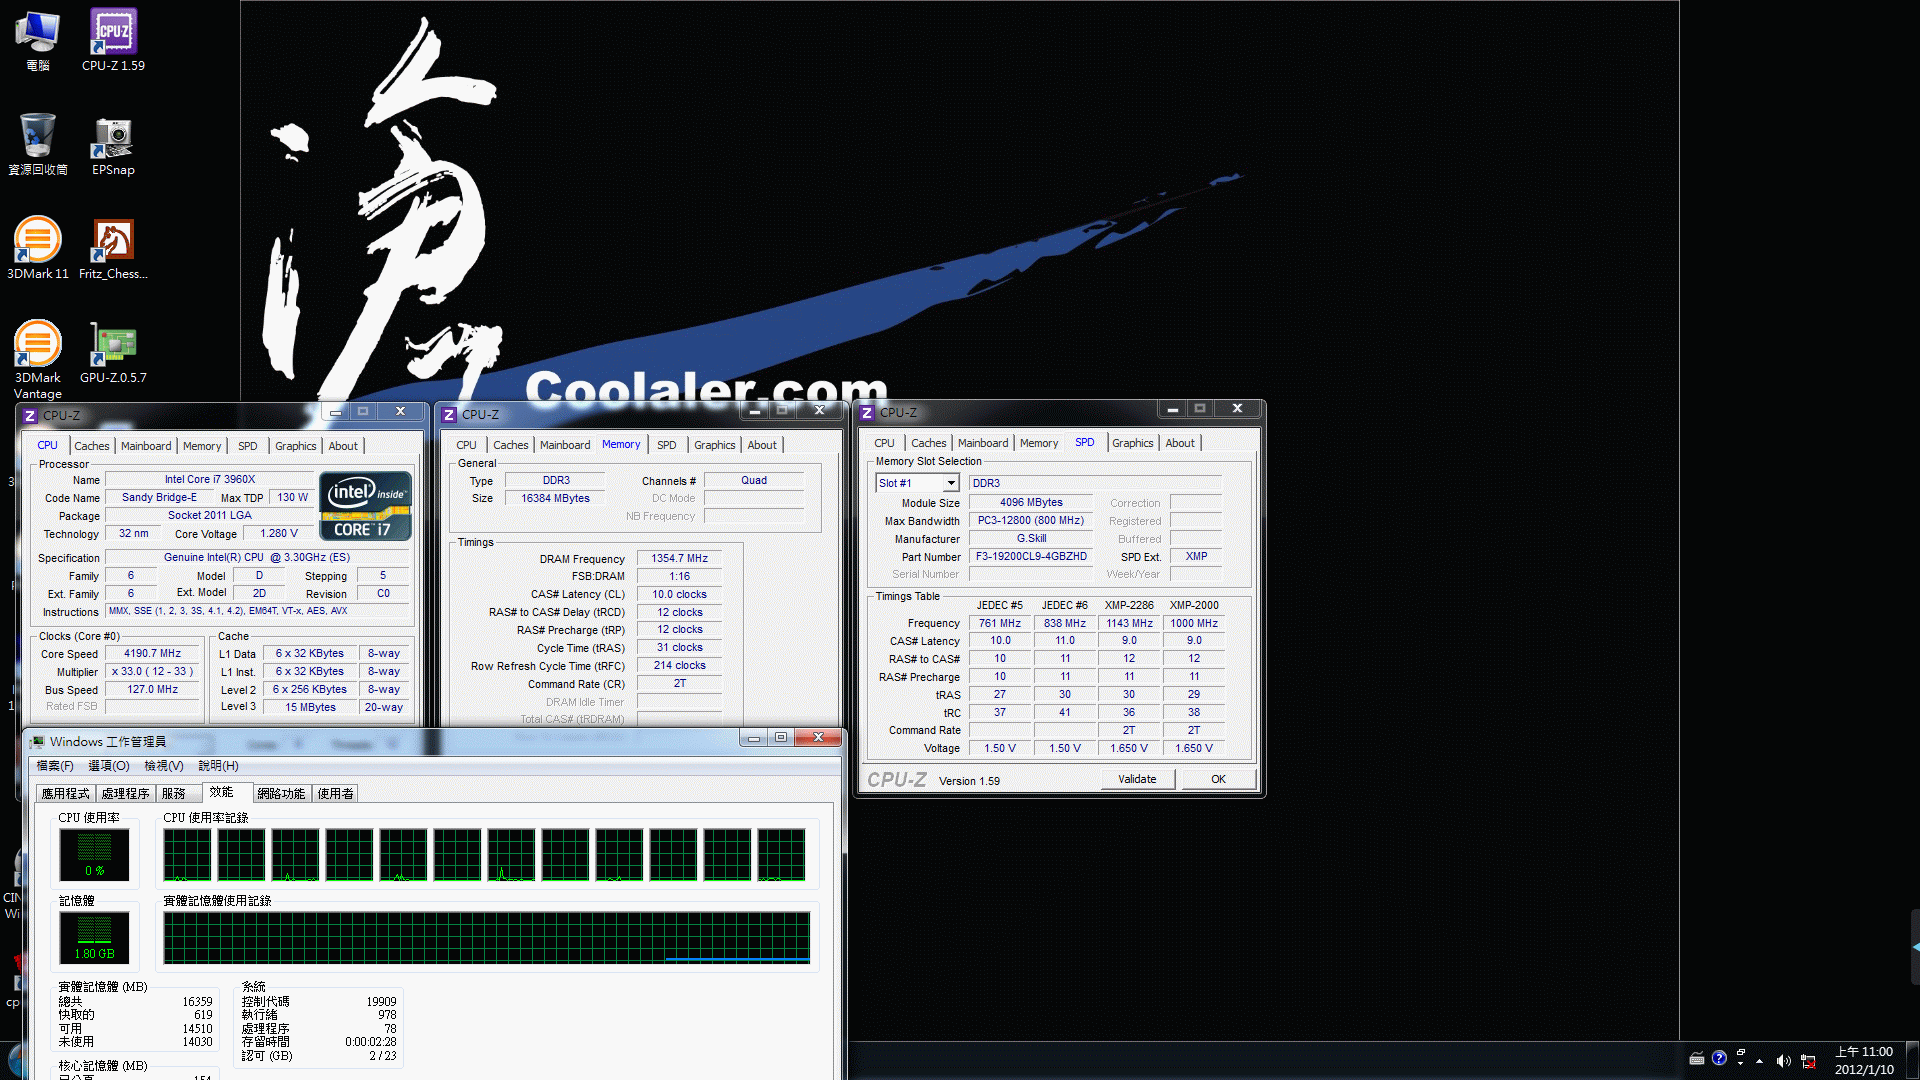This screenshot has width=1920, height=1080.
Task: Click the Core Speed 4190.7 MHz value
Action: (152, 653)
